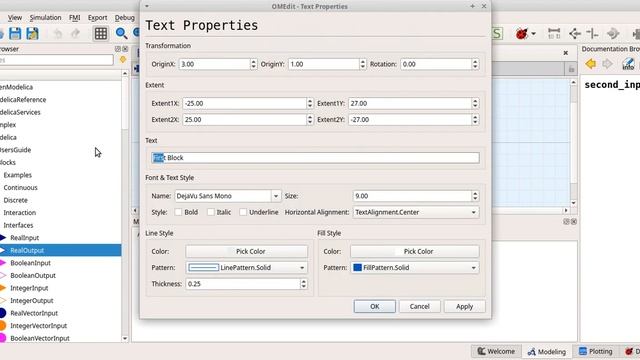Click the BooleanInput pink triangle icon

coord(3,263)
